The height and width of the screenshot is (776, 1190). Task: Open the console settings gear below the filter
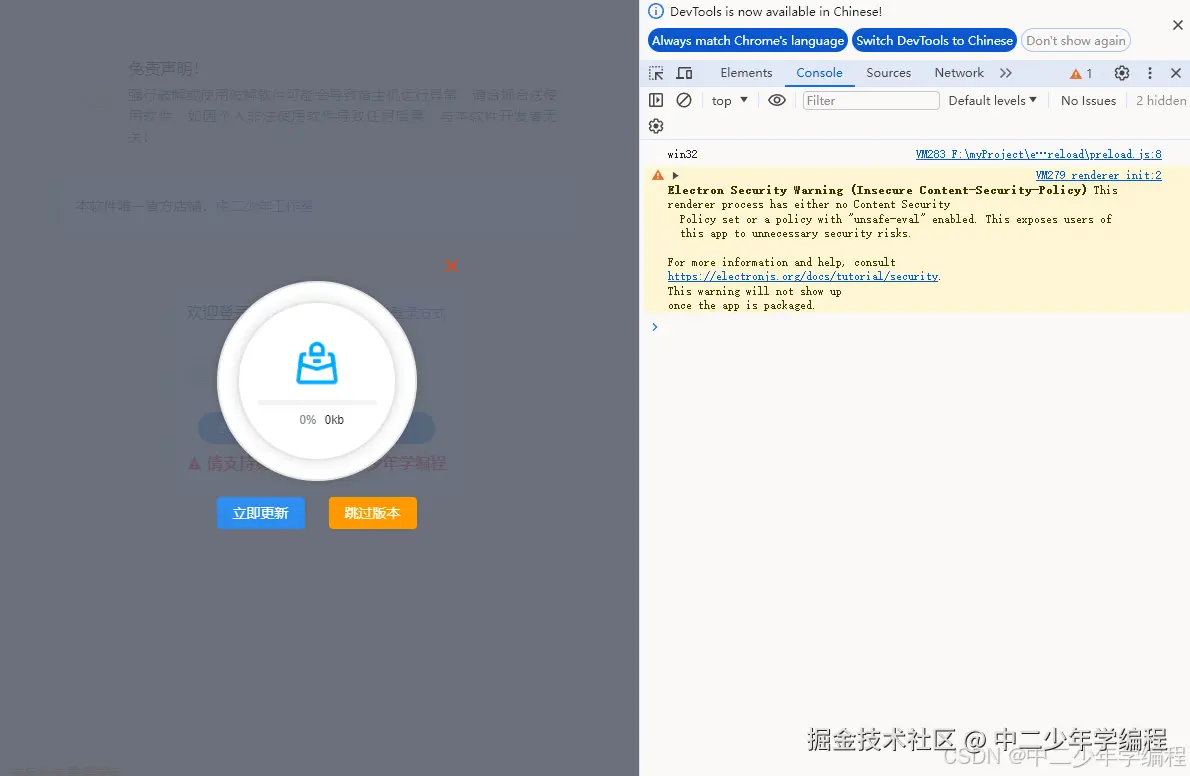(656, 125)
